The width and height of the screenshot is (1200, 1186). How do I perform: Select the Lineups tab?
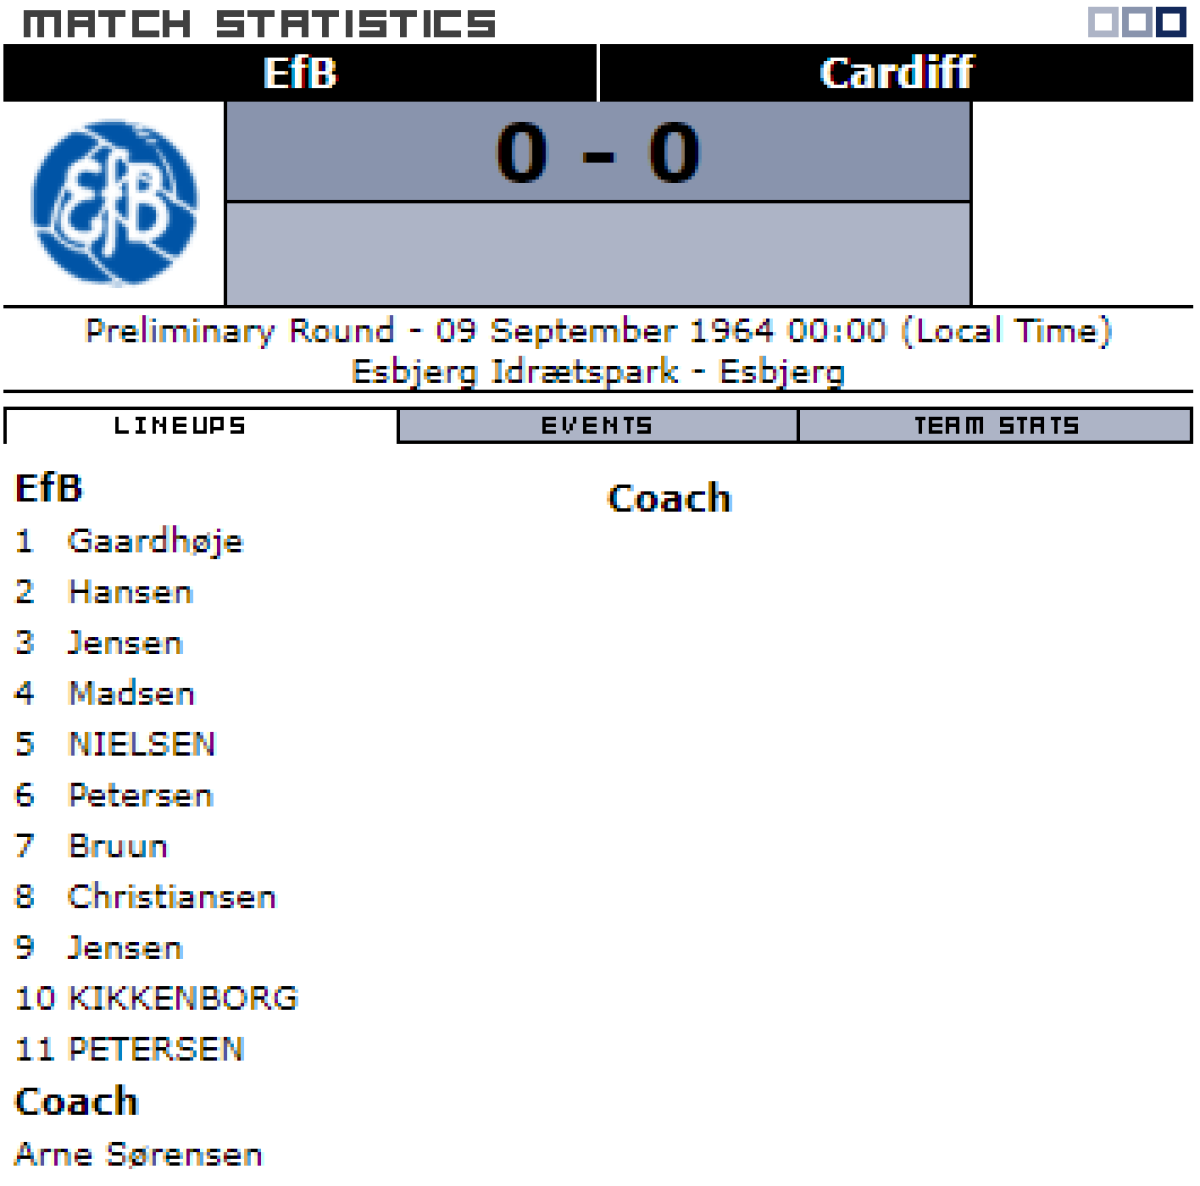coord(180,426)
